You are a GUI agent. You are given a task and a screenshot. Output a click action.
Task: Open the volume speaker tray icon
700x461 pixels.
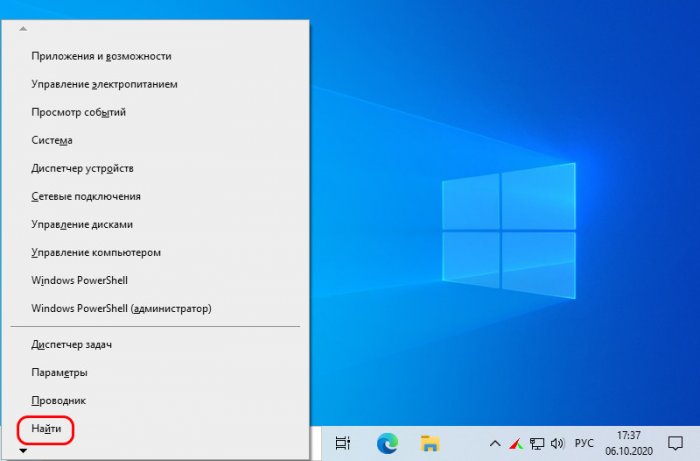pyautogui.click(x=557, y=443)
